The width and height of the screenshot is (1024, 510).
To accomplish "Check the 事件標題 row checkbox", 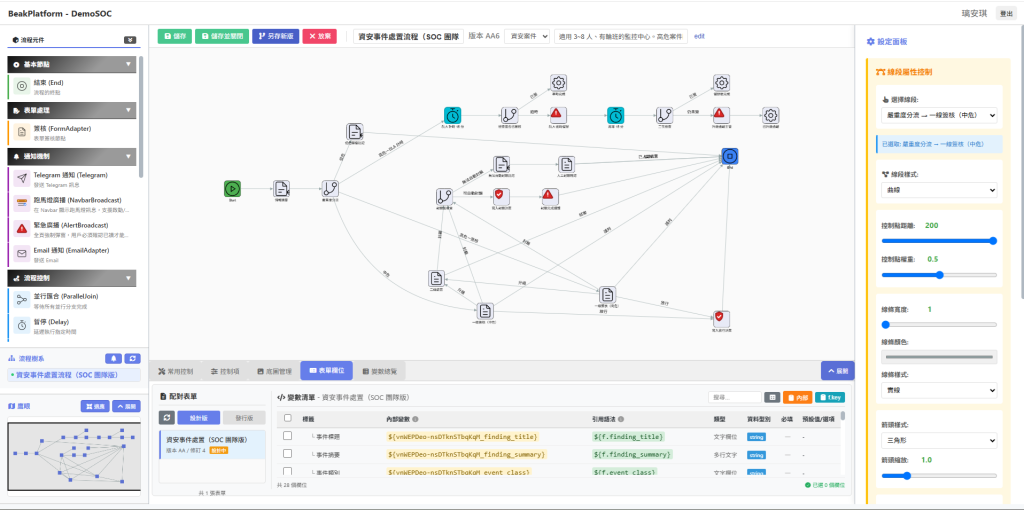I will (x=287, y=436).
